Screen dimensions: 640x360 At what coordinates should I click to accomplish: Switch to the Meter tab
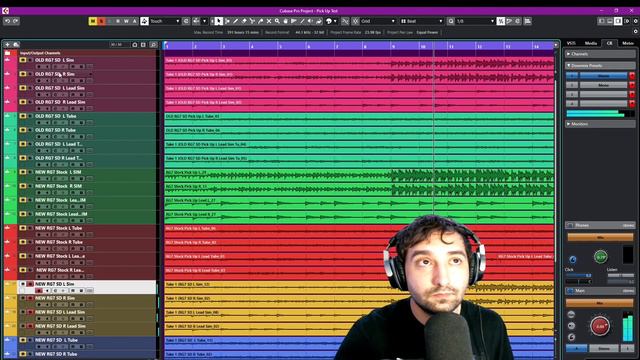pyautogui.click(x=628, y=43)
